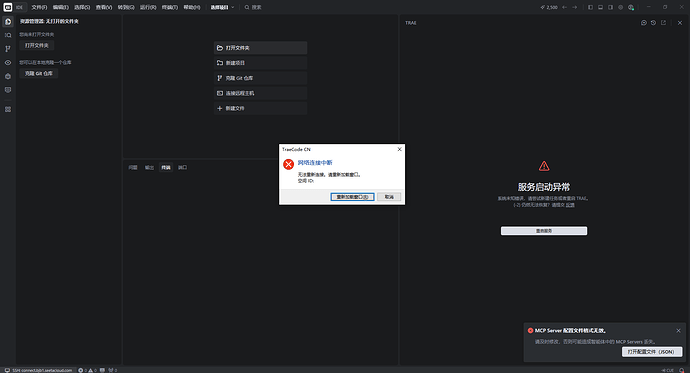Toggle the primary sidebar layout icon
690x373 pixels.
pos(591,7)
